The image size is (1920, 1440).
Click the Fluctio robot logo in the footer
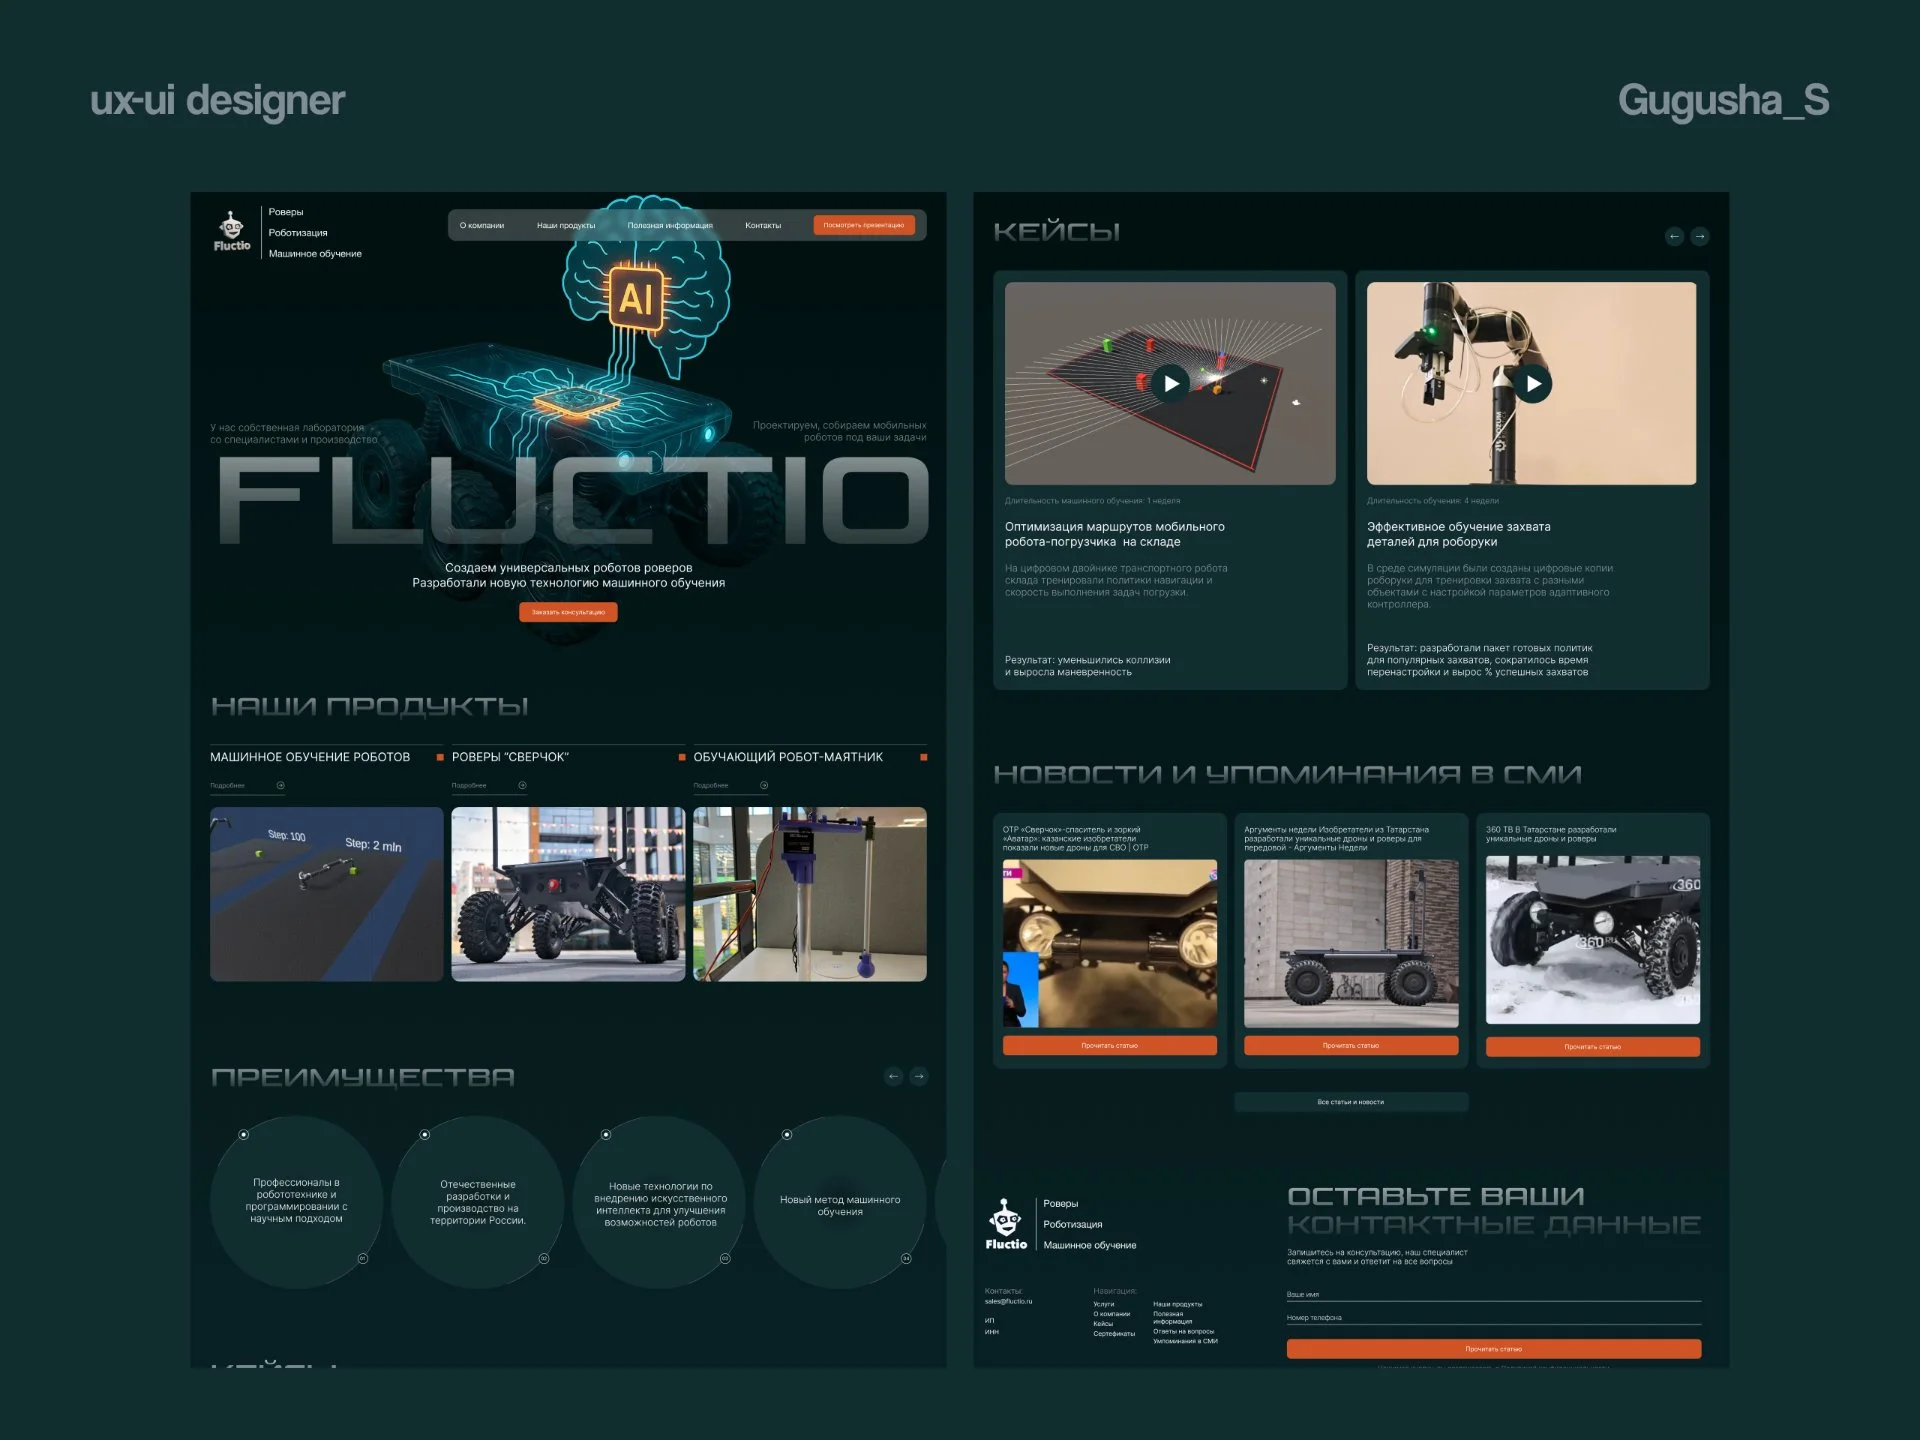pyautogui.click(x=1006, y=1224)
